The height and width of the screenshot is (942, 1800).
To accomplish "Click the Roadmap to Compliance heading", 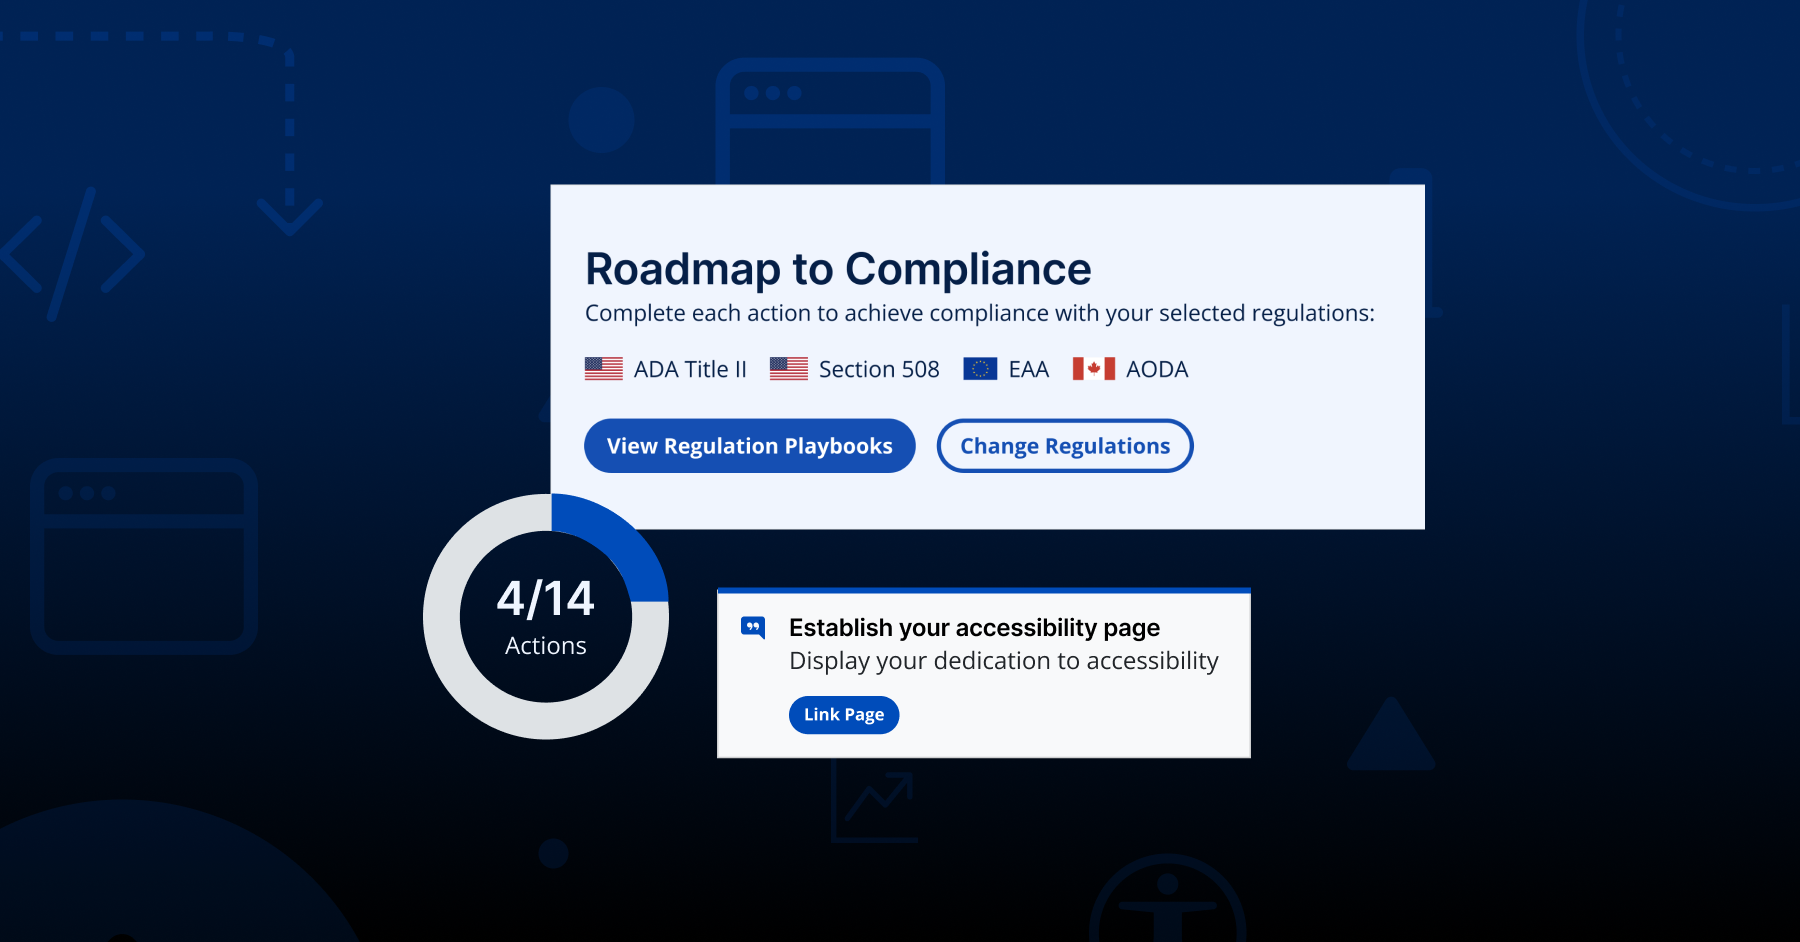I will click(838, 269).
